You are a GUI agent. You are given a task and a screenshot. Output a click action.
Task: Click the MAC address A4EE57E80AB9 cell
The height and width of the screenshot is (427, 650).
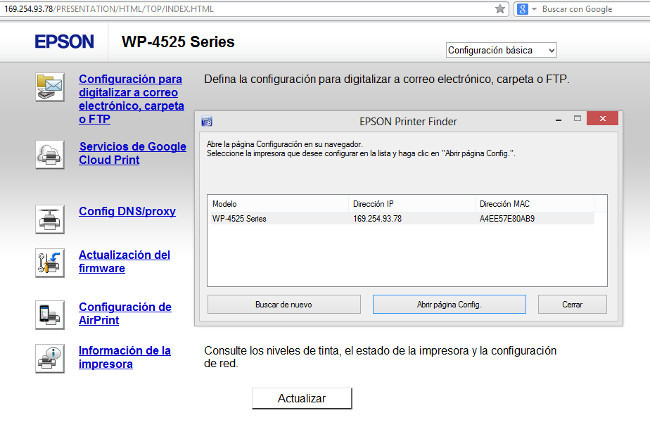coord(507,218)
